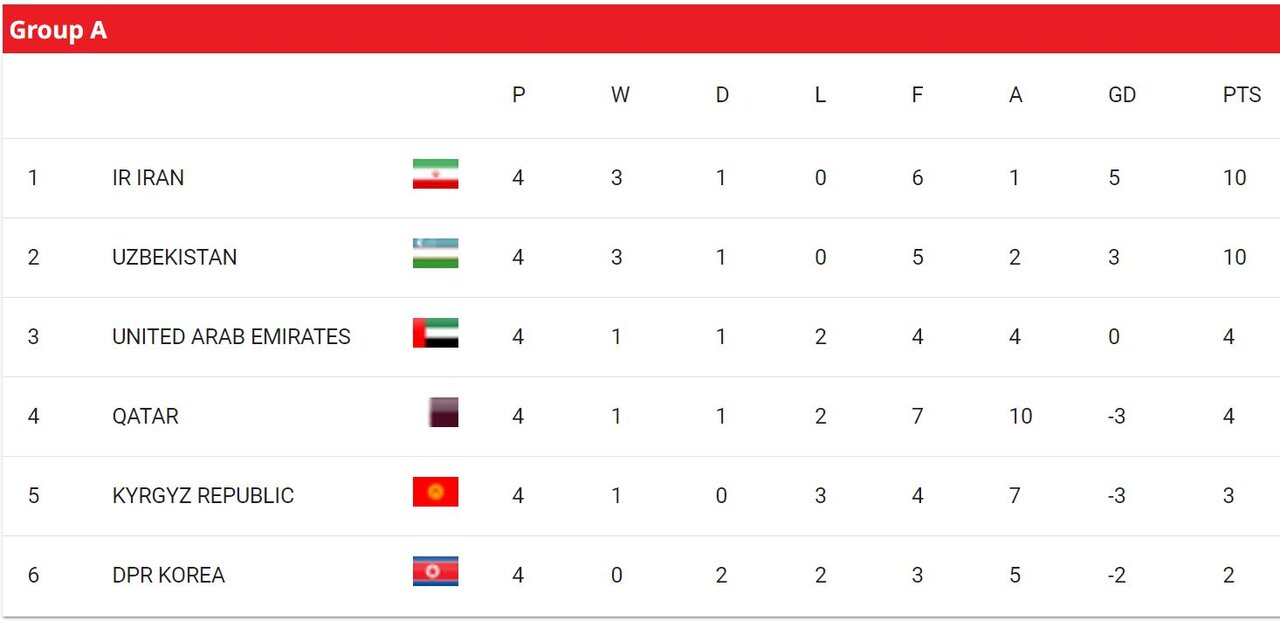Click the PTS column header
1280x621 pixels.
coord(1241,95)
